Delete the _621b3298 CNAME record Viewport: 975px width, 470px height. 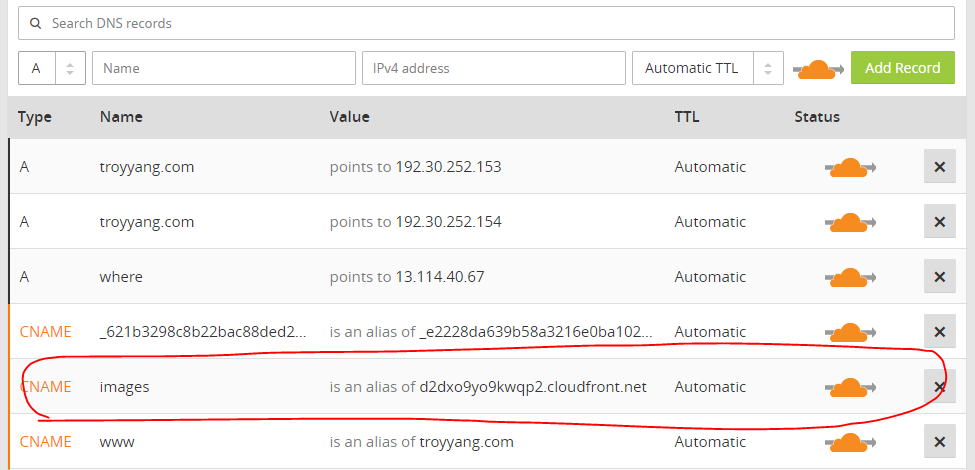point(939,332)
